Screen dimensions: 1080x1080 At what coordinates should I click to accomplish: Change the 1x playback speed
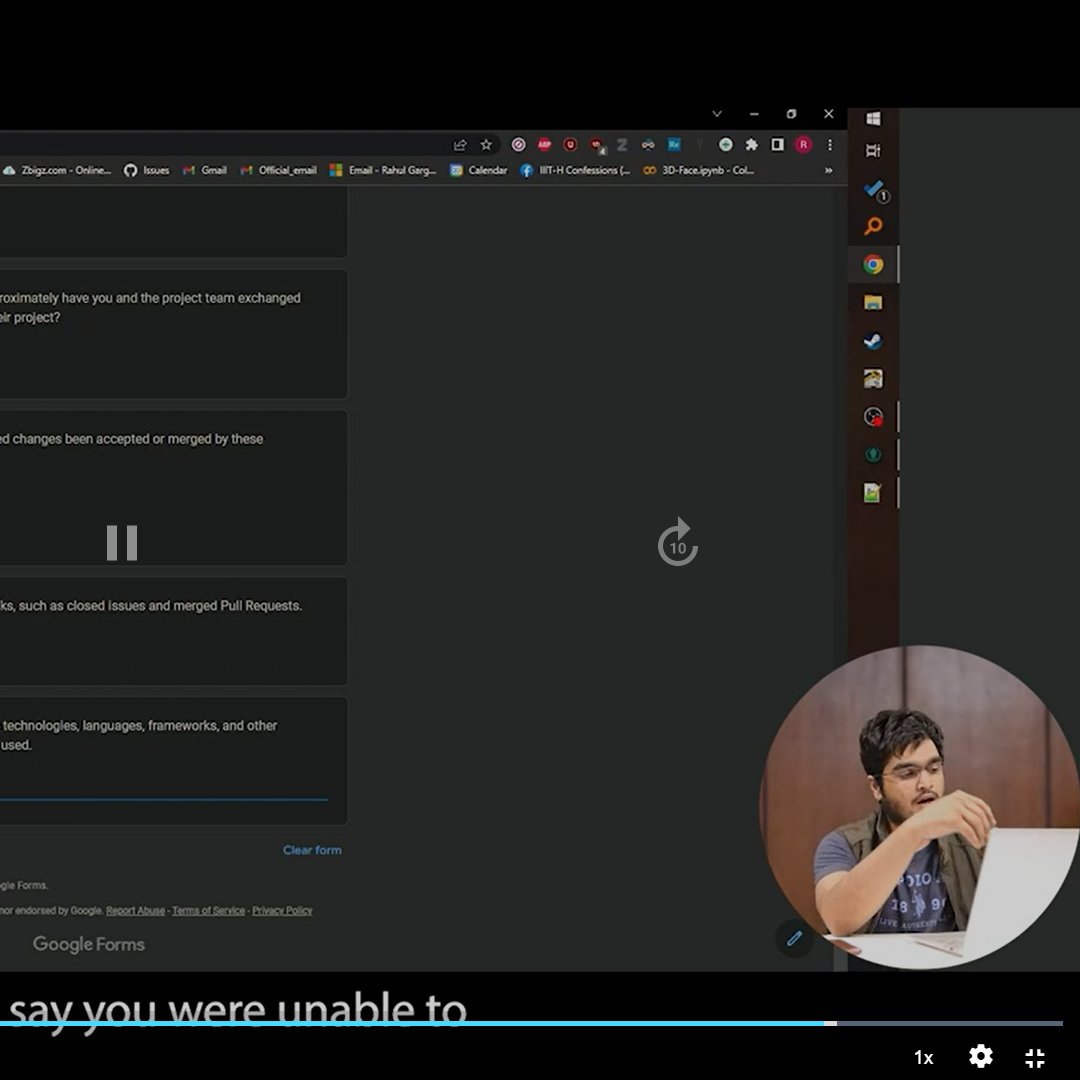pos(923,1057)
